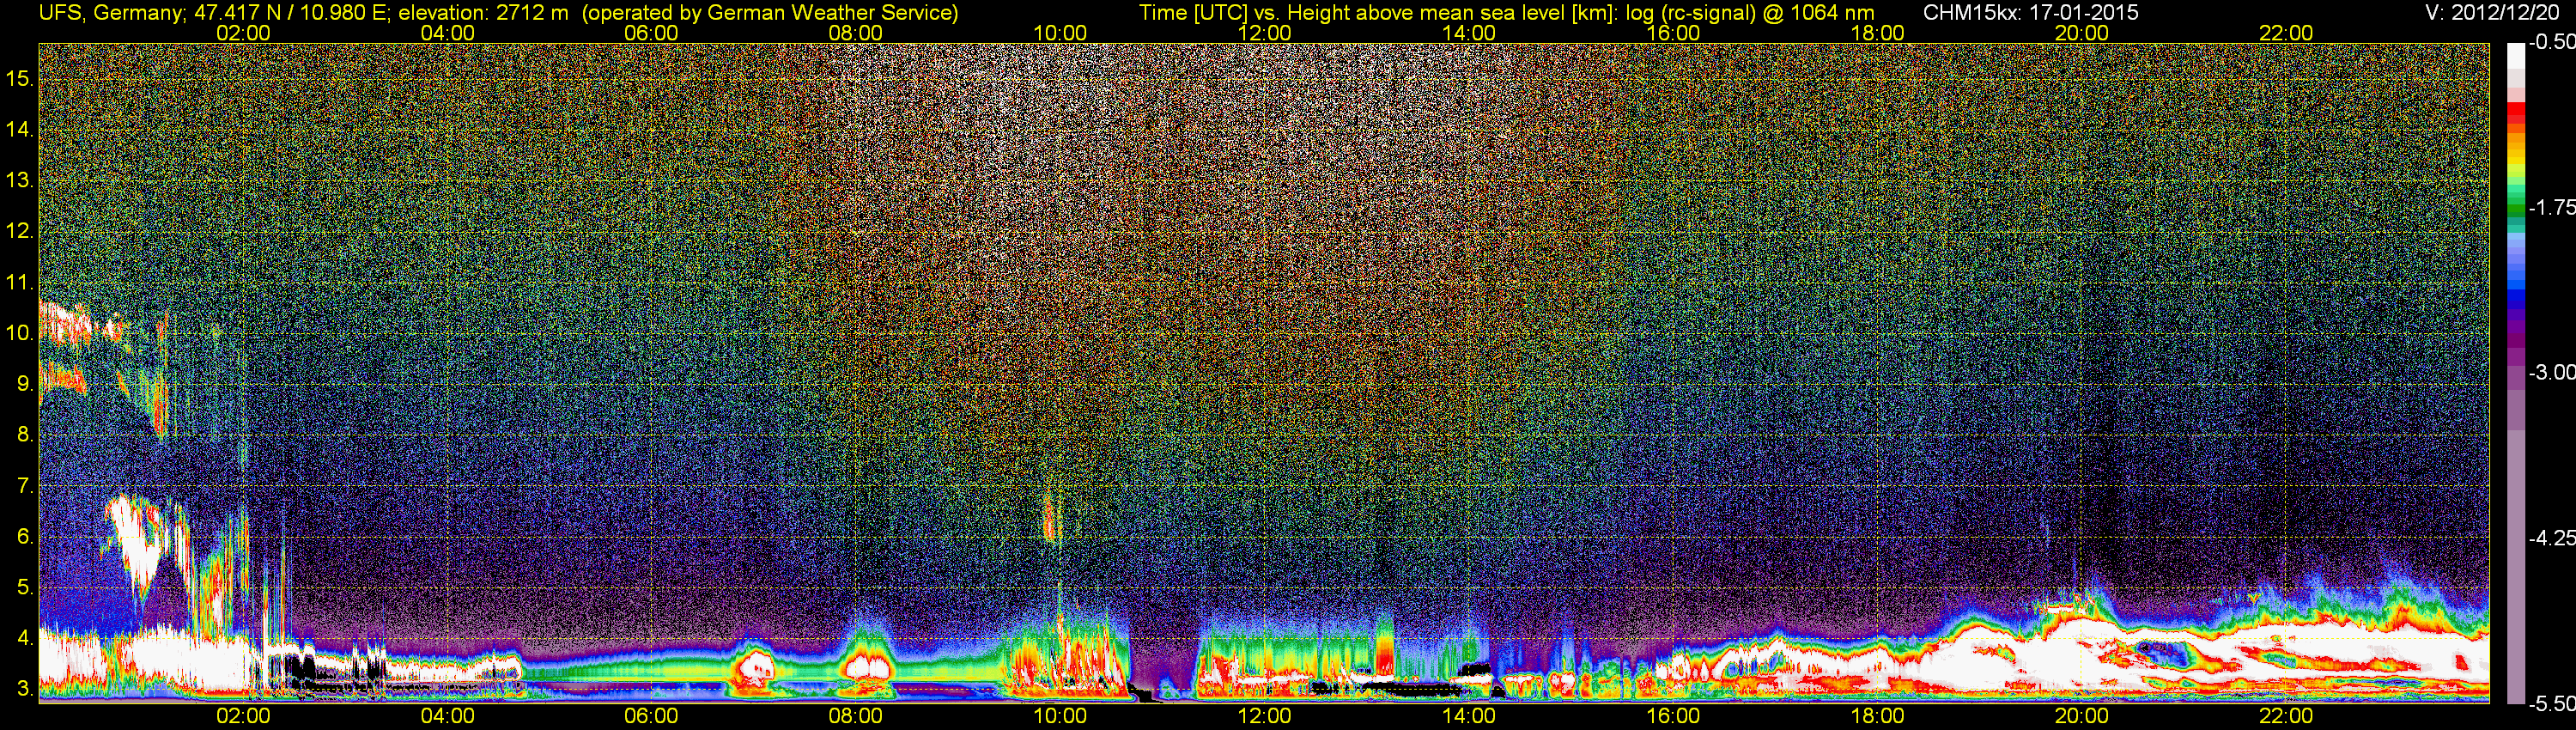Click the height label "10."
The image size is (2576, 730).
pyautogui.click(x=19, y=332)
